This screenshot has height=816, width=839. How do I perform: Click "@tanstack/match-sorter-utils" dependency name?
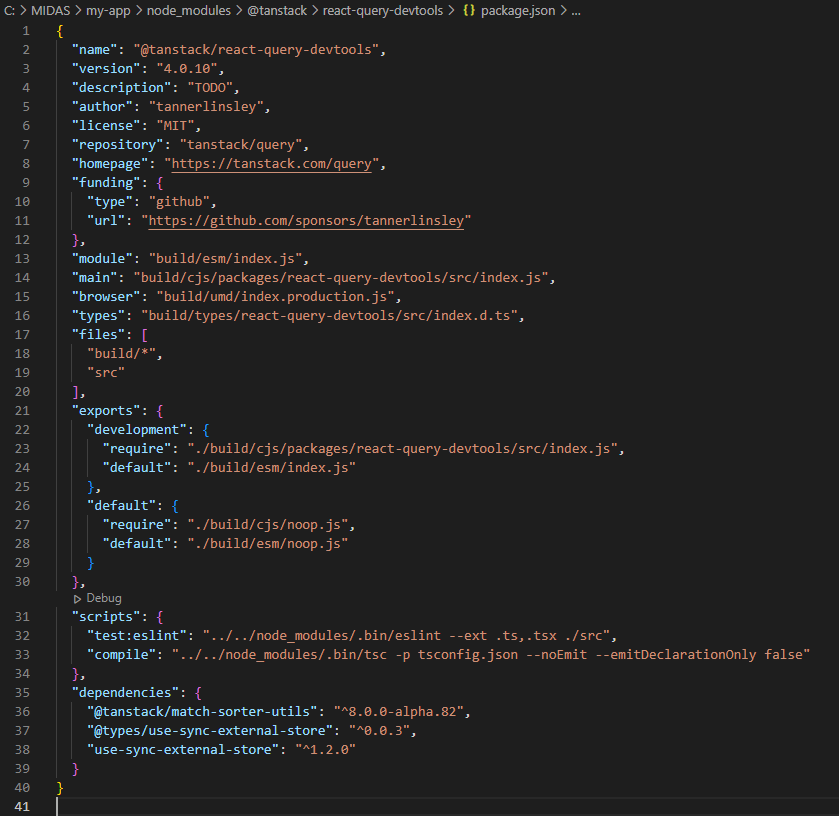tap(202, 712)
